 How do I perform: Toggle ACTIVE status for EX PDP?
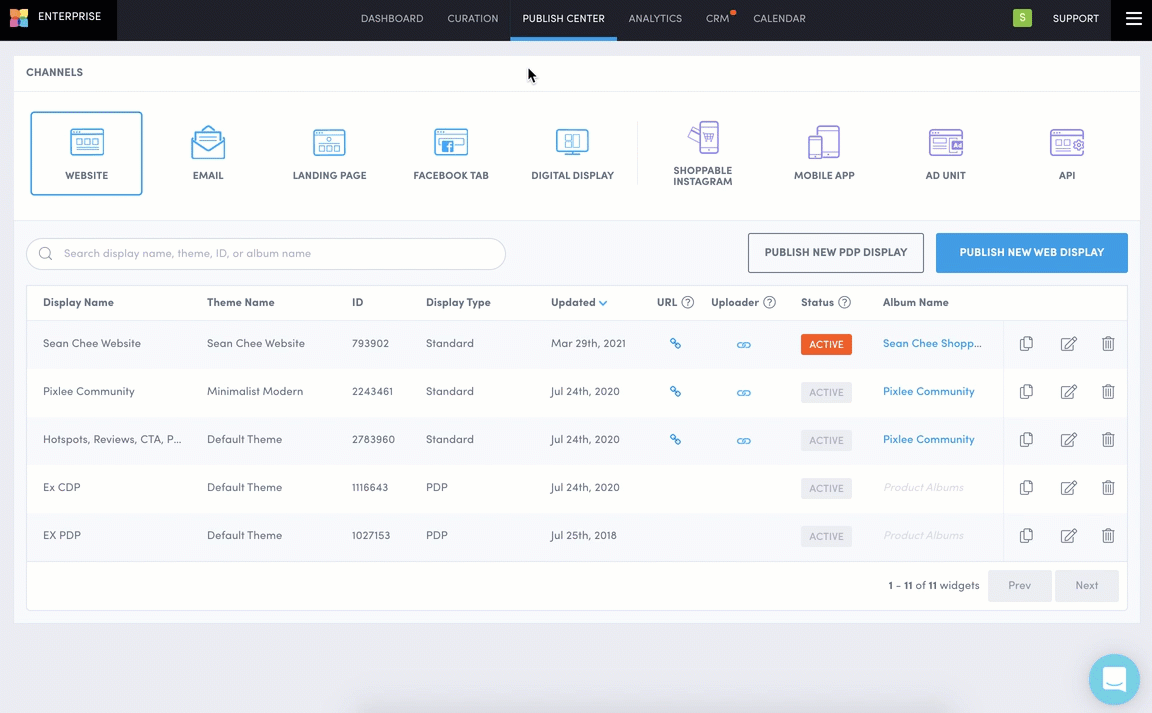826,536
